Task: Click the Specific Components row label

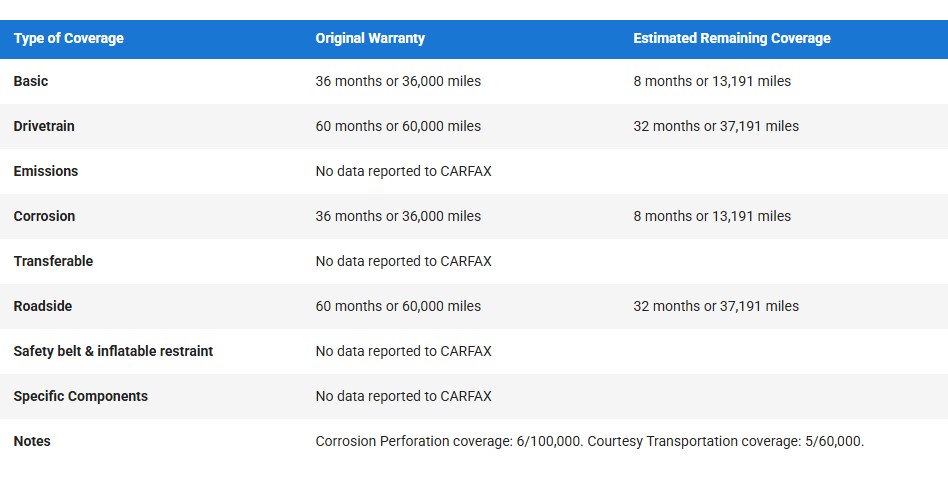Action: click(80, 396)
